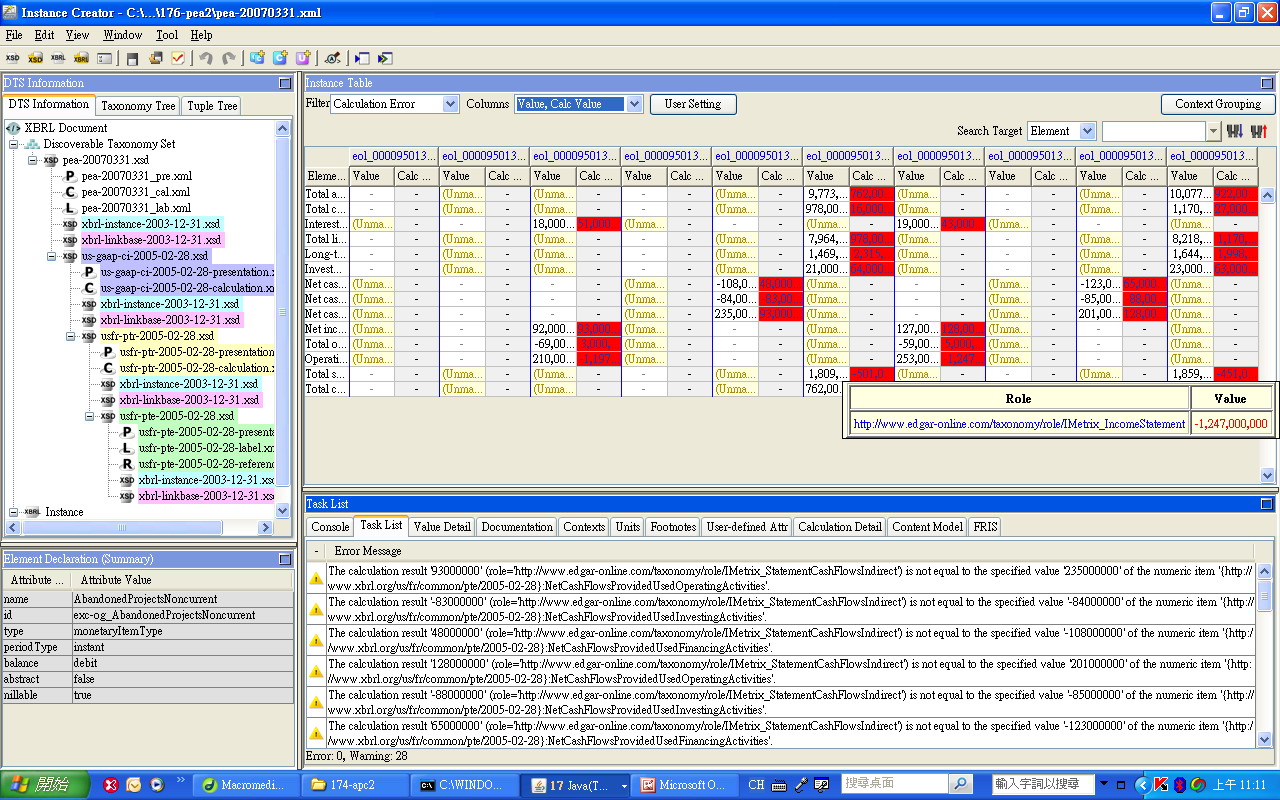
Task: Click the double arrow window icon
Action: pos(384,59)
